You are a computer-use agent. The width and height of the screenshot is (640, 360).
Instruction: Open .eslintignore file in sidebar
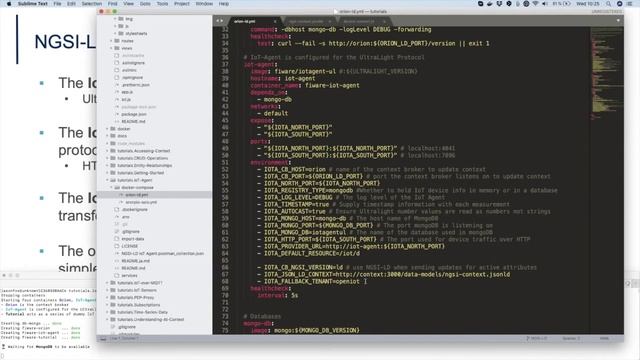tap(133, 63)
